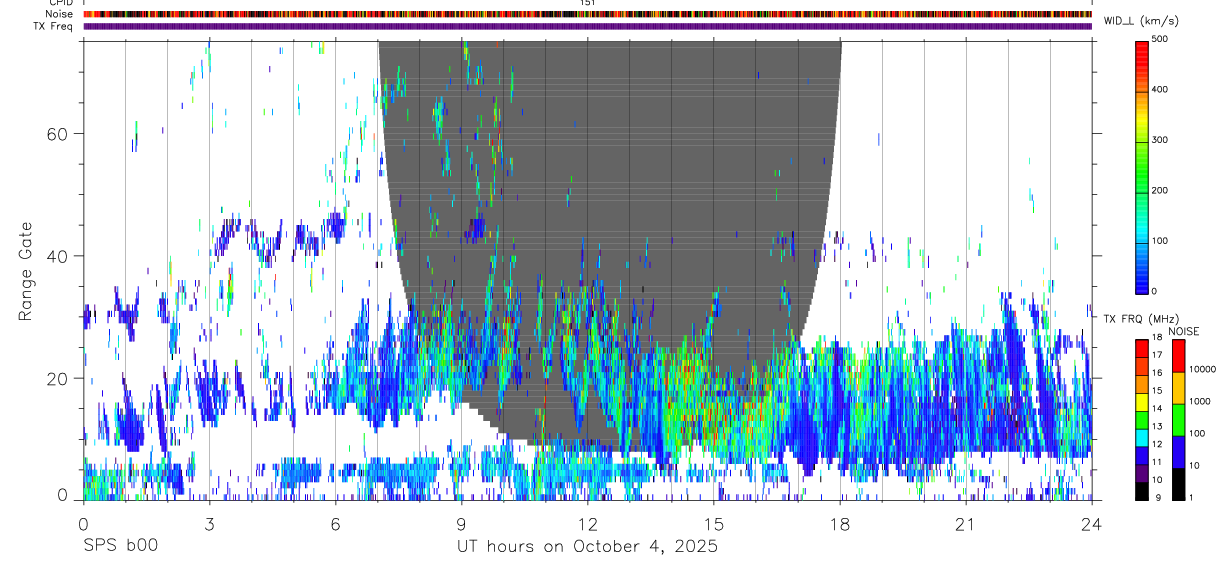Click the 200 label on width colorbar
This screenshot has width=1228, height=567.
pos(1161,190)
